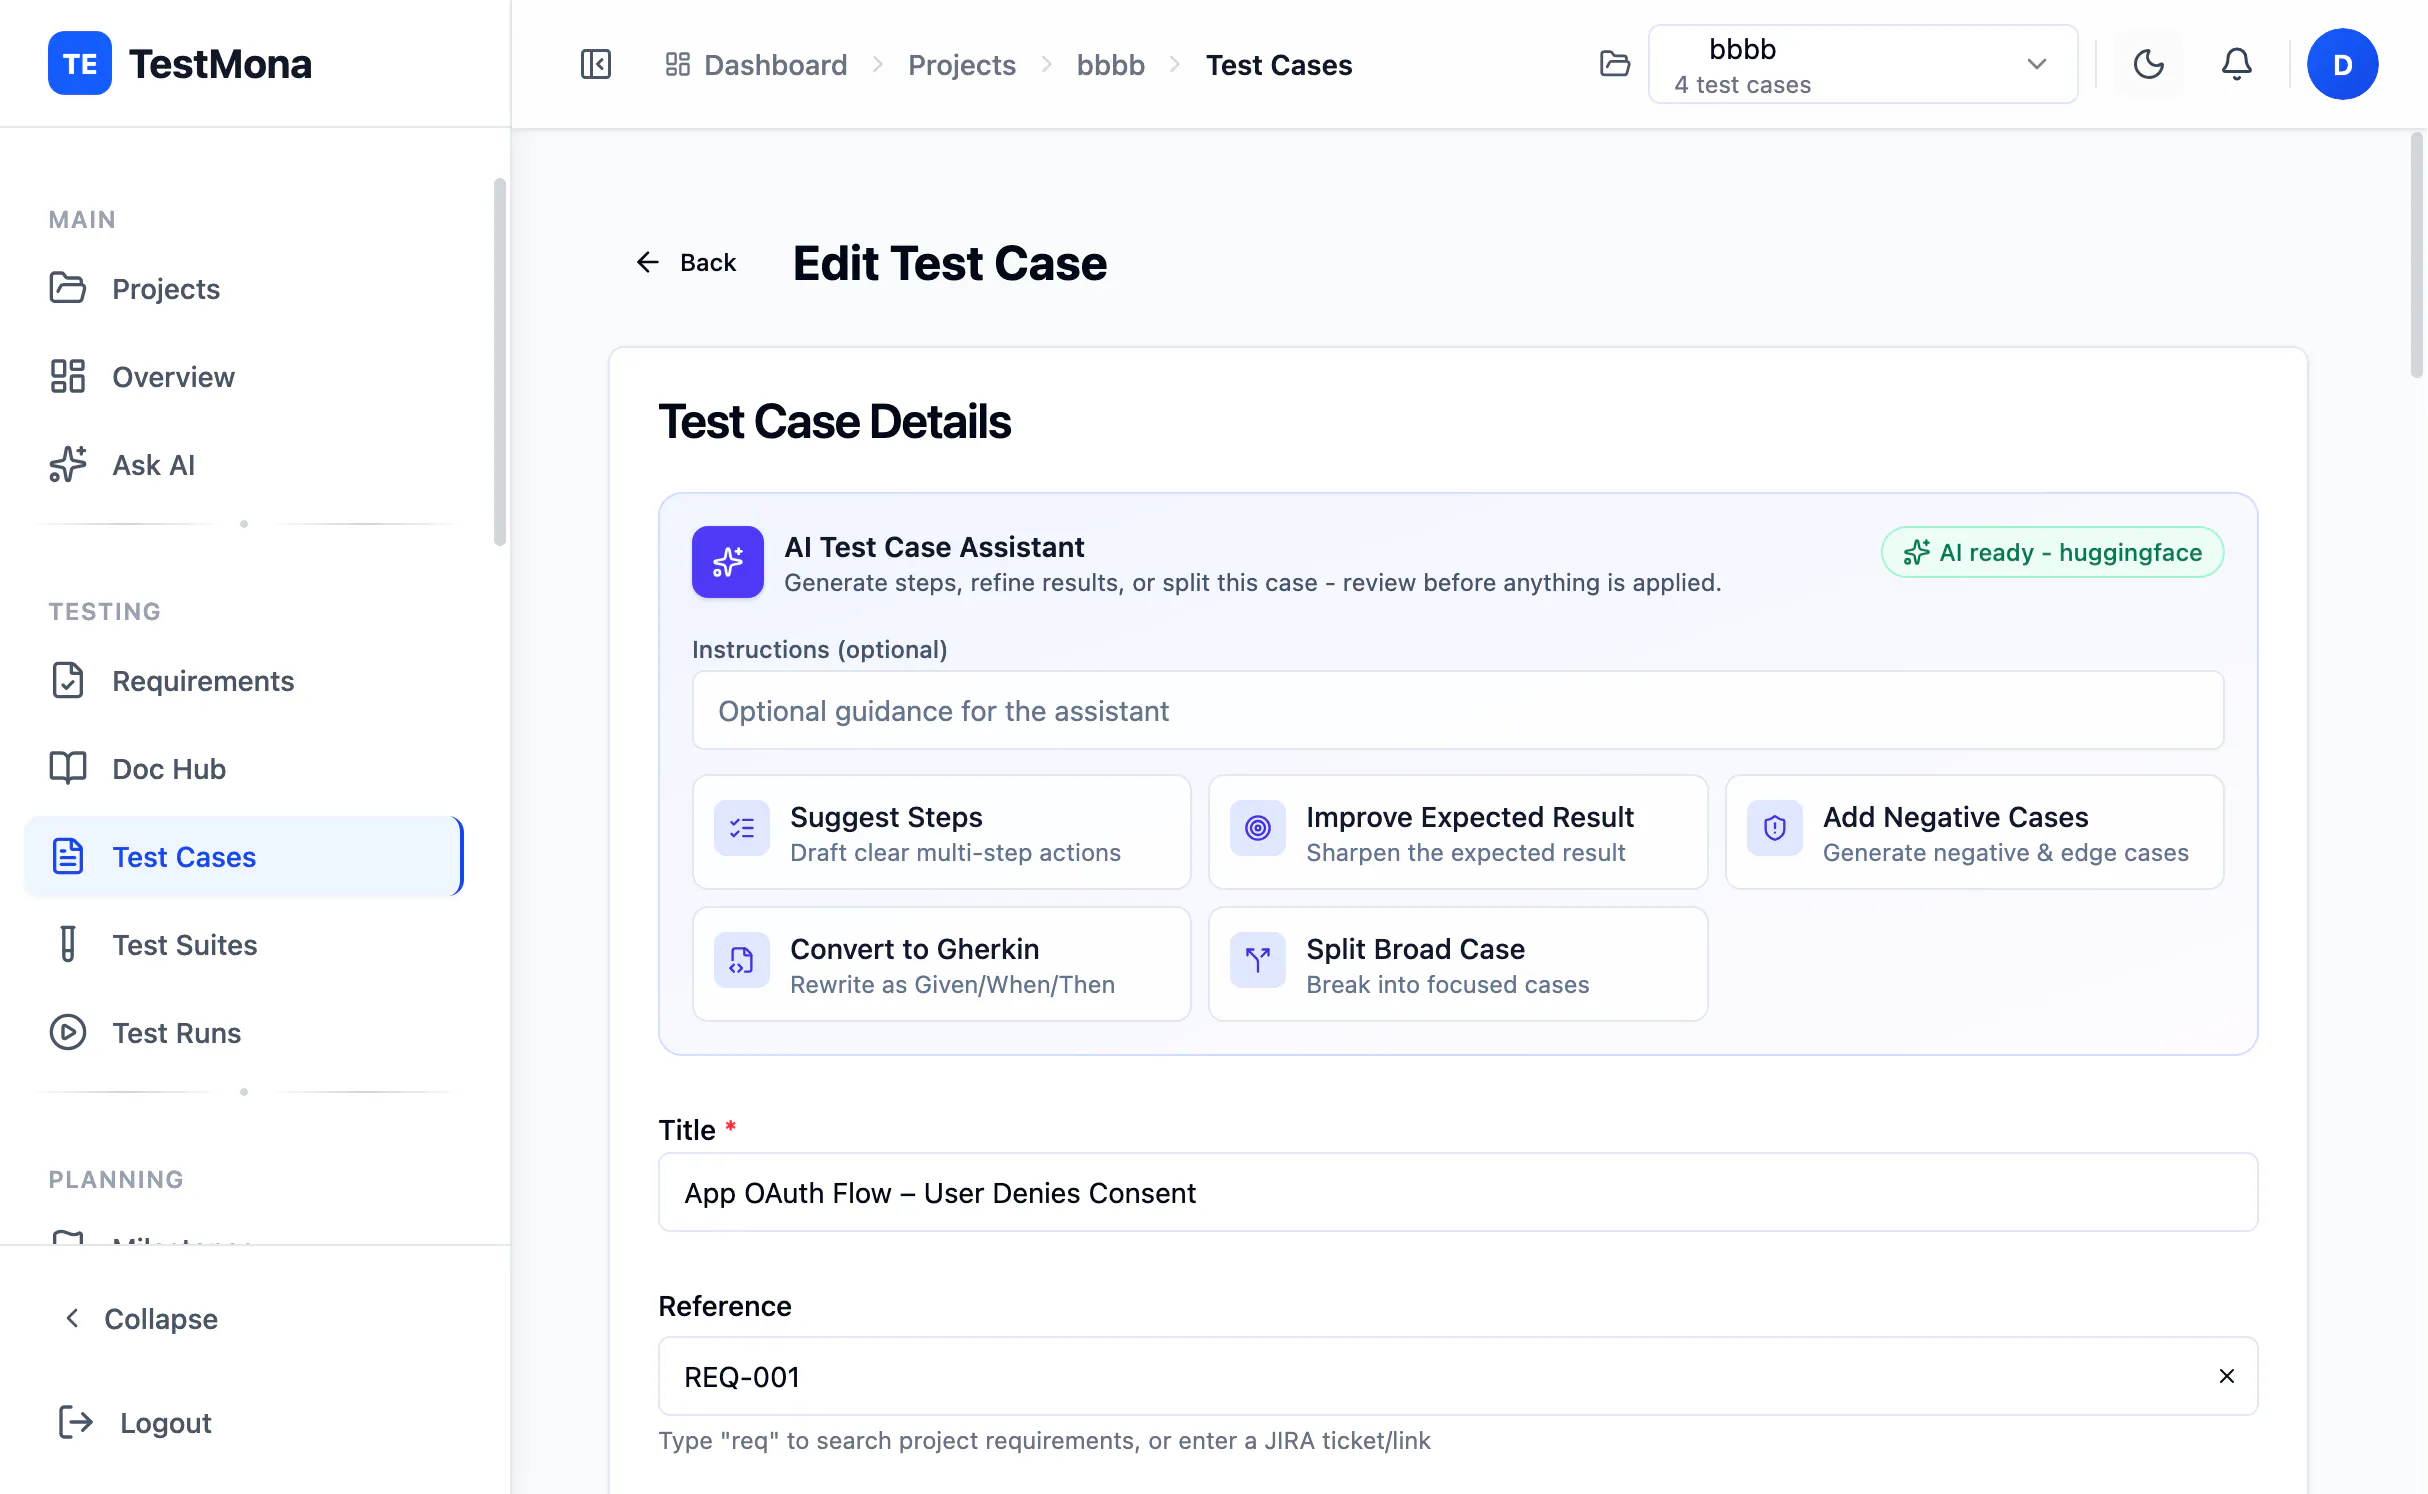Open Test Runs in the sidebar
Image resolution: width=2428 pixels, height=1494 pixels.
pos(244,1033)
